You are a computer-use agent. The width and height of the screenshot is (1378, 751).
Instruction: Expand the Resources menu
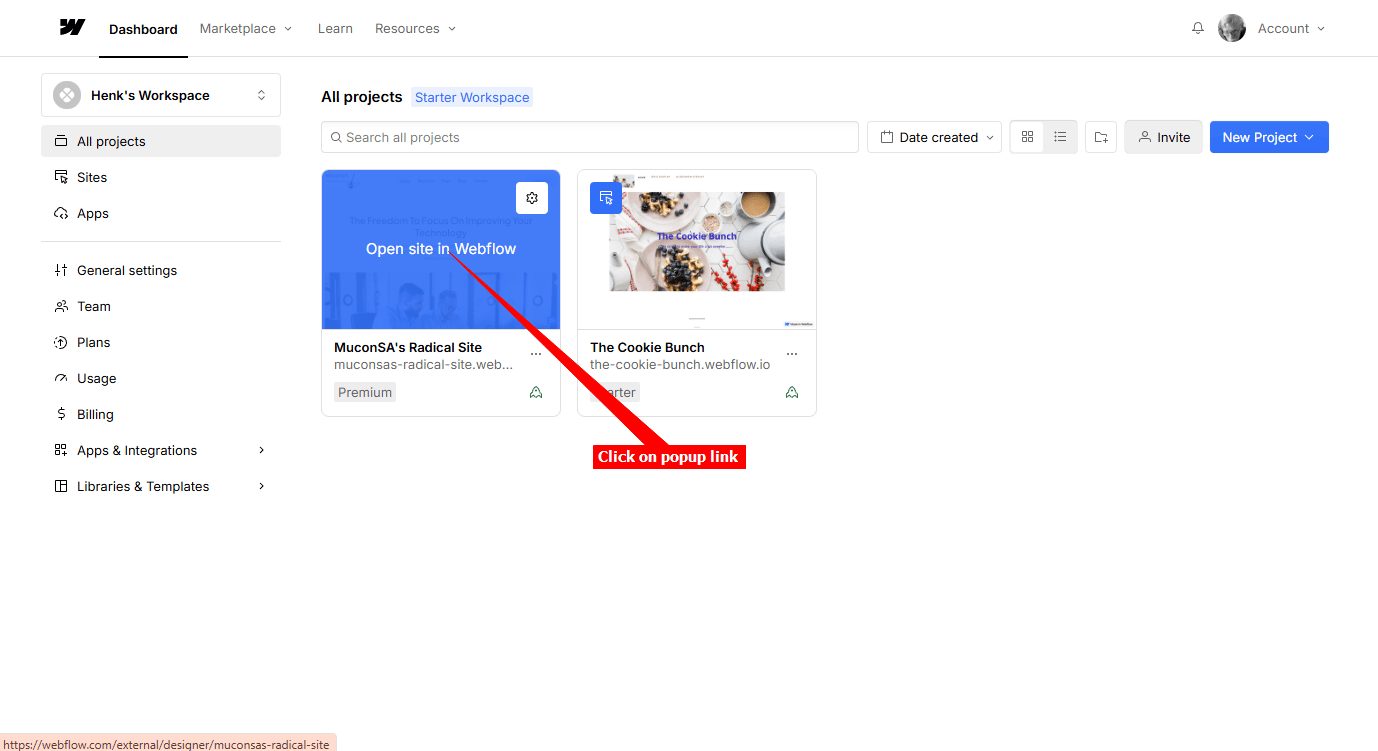click(415, 28)
